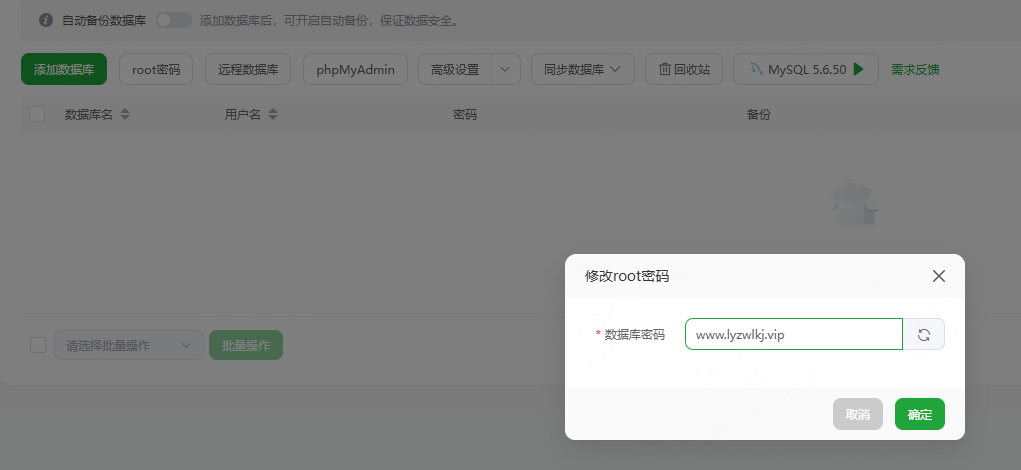Click the 备份 column header
Image resolution: width=1021 pixels, height=470 pixels.
[x=759, y=115]
